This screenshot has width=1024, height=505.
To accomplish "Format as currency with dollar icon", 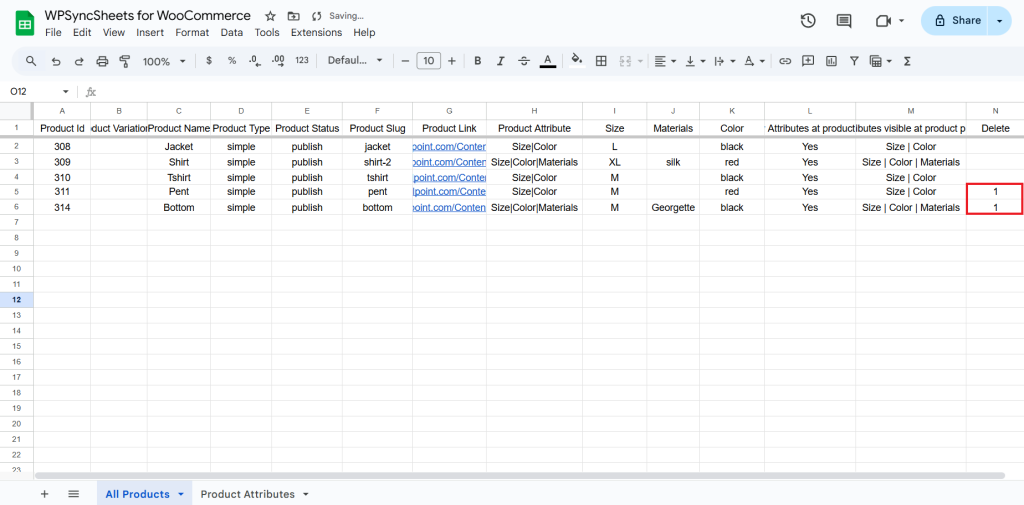I will tap(209, 61).
